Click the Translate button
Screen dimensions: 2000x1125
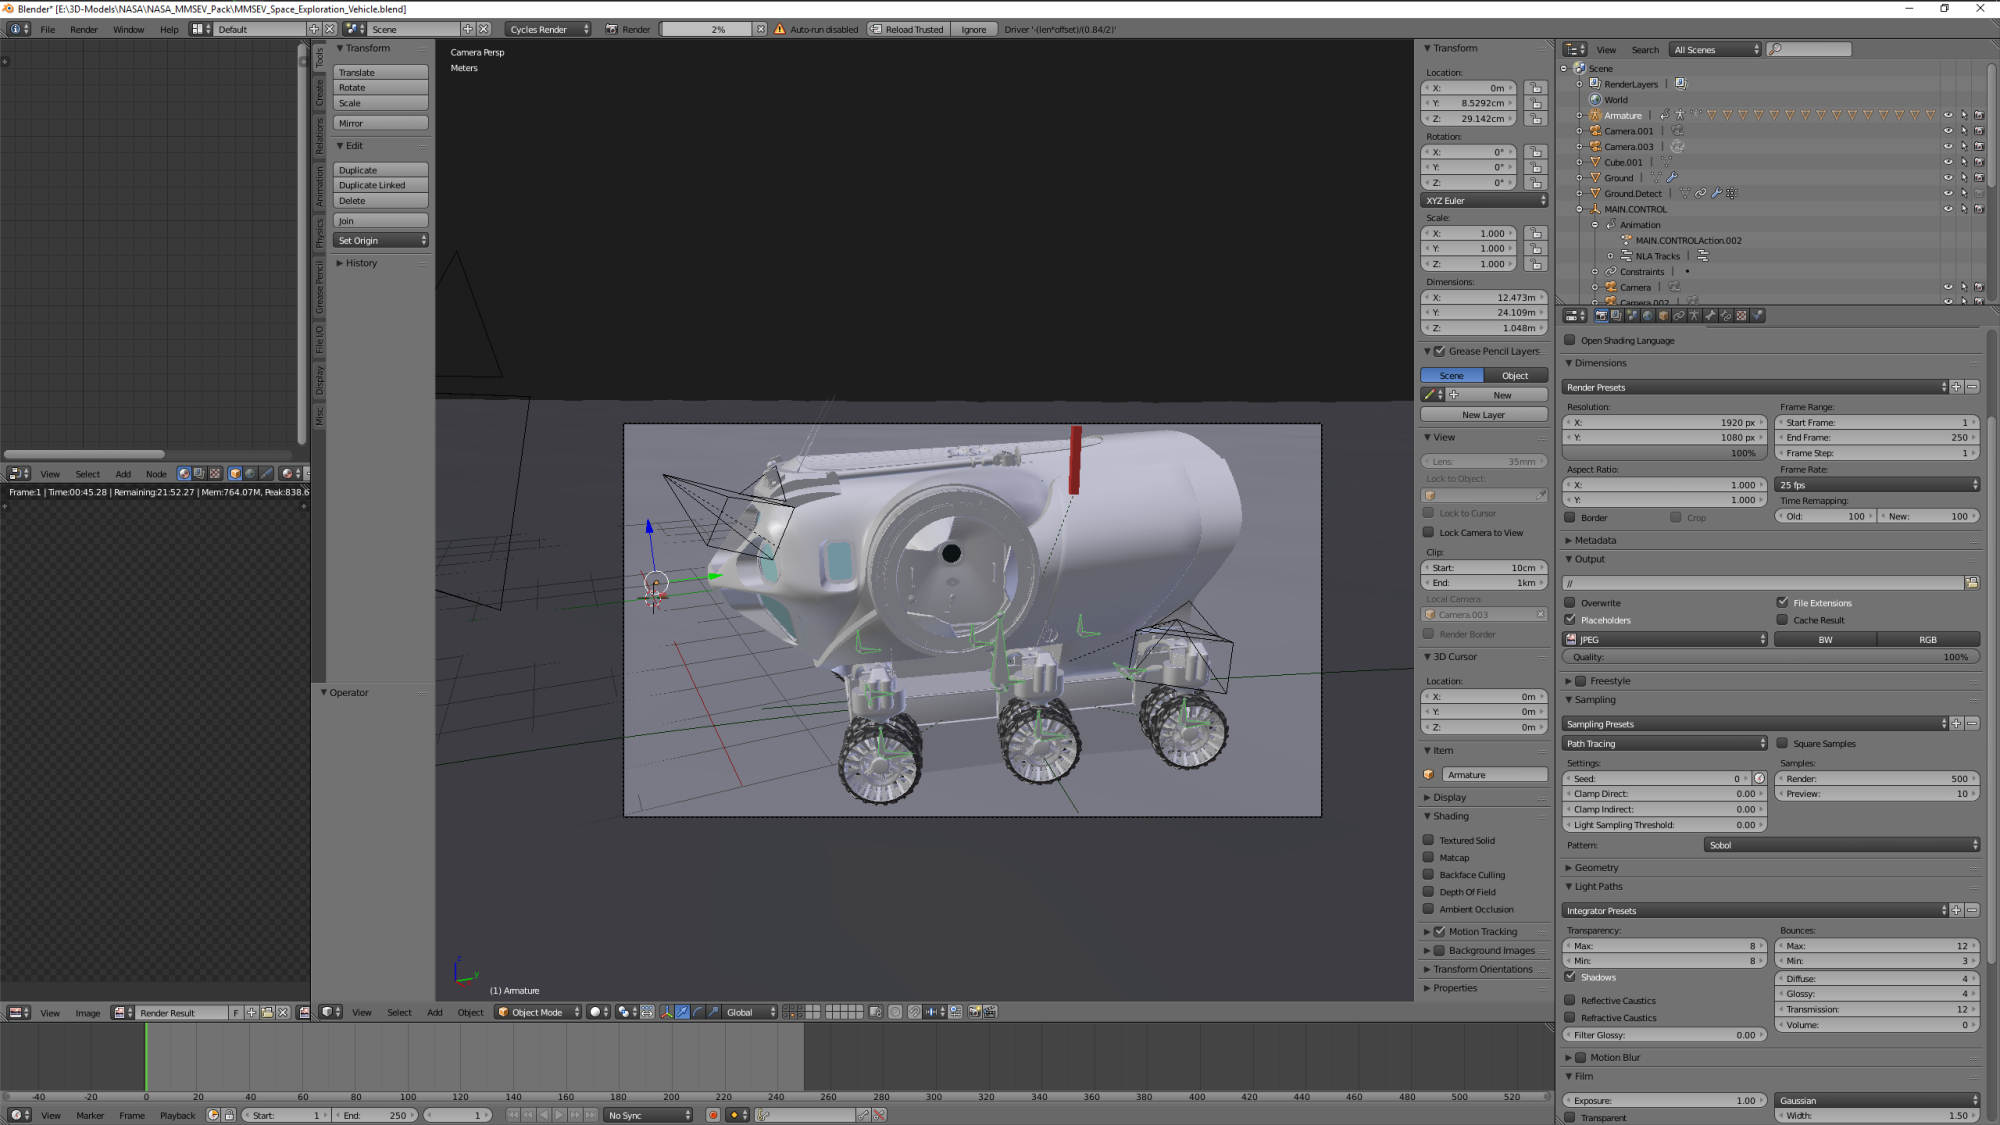click(381, 72)
